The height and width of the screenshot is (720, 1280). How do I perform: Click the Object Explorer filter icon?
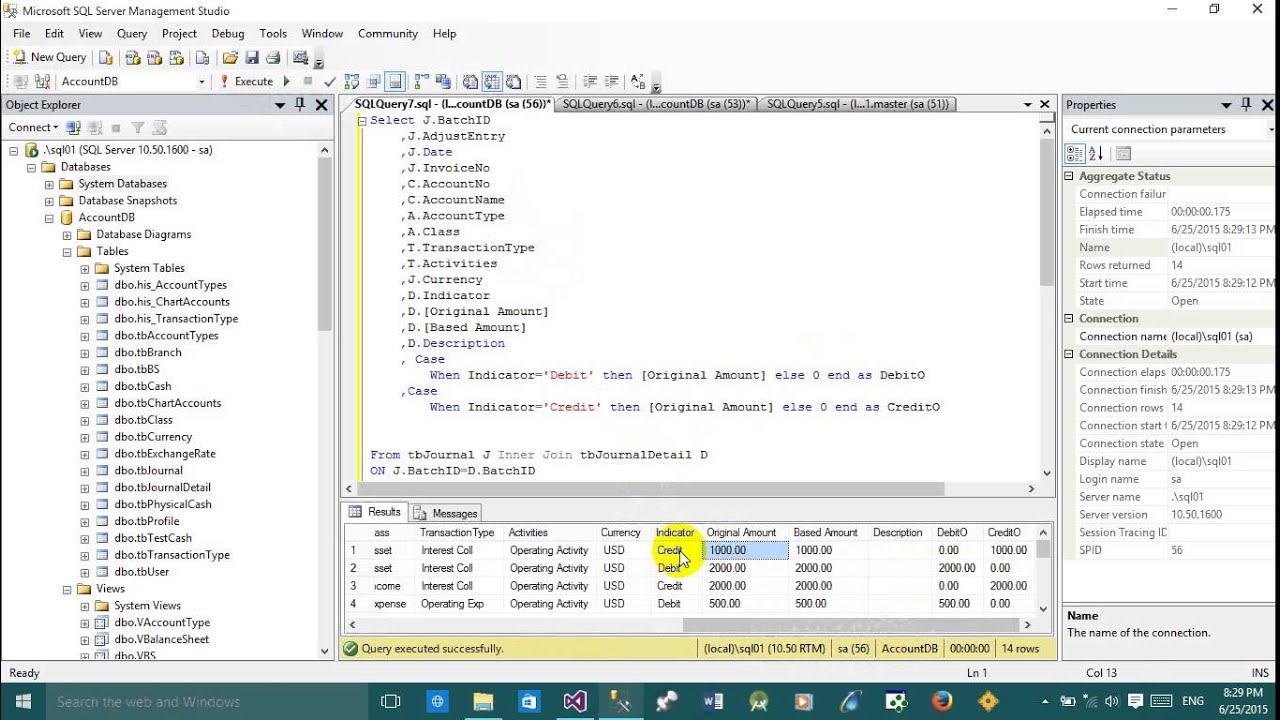pos(138,128)
